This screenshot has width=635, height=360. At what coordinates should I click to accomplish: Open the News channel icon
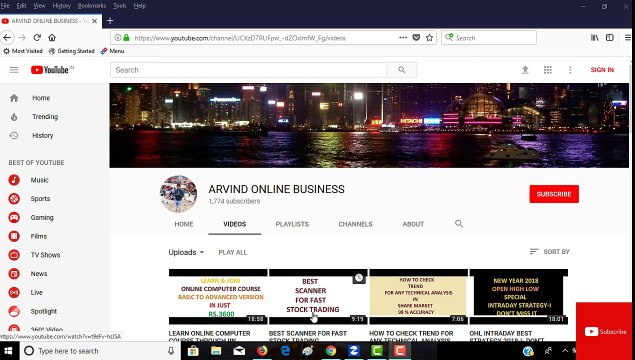pyautogui.click(x=14, y=274)
